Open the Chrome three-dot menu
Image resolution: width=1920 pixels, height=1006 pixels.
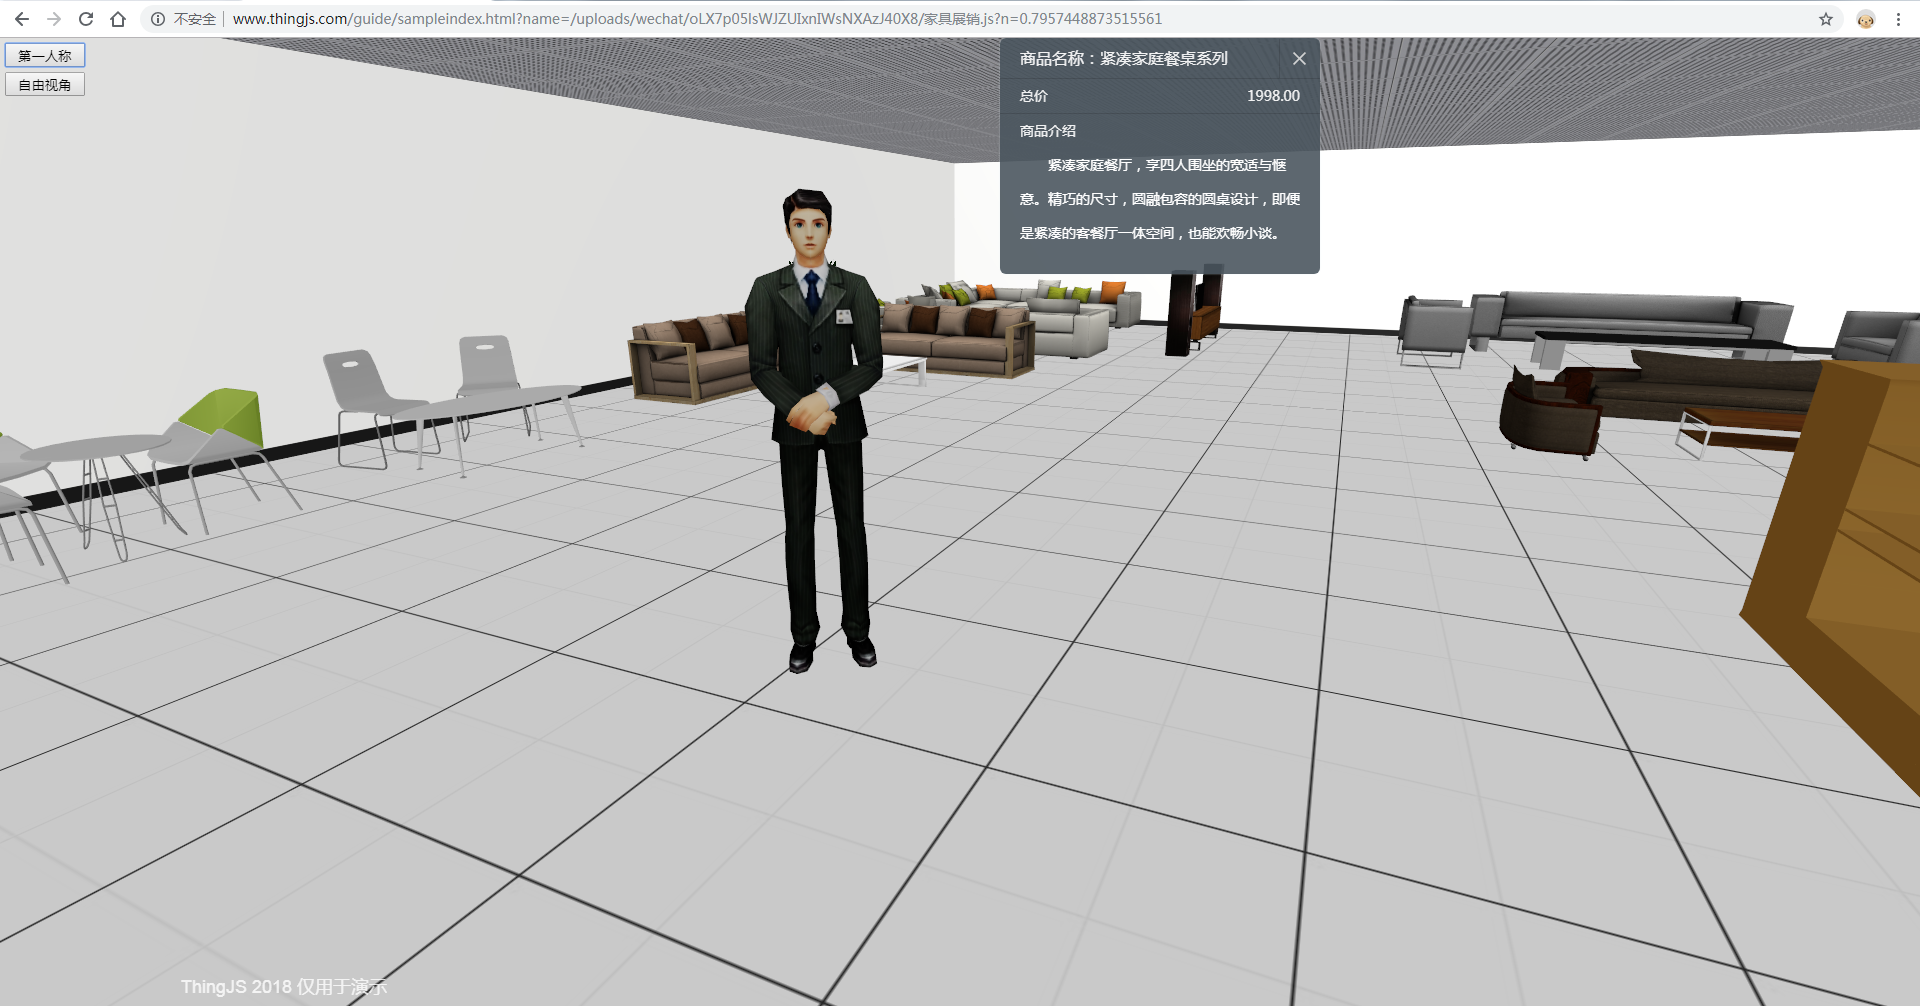(1899, 18)
